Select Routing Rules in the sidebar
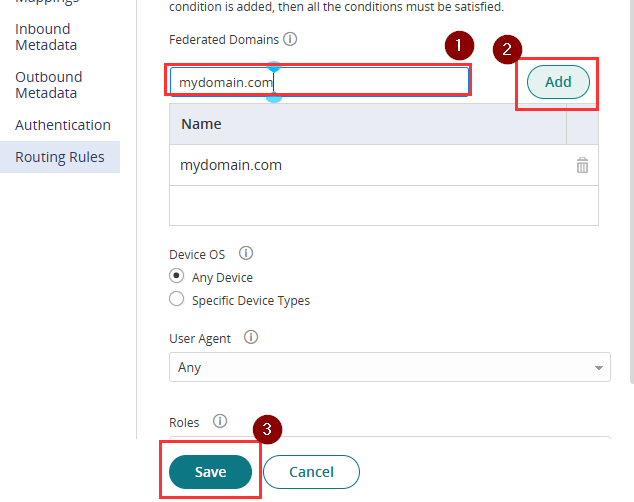The width and height of the screenshot is (634, 502). 60,157
